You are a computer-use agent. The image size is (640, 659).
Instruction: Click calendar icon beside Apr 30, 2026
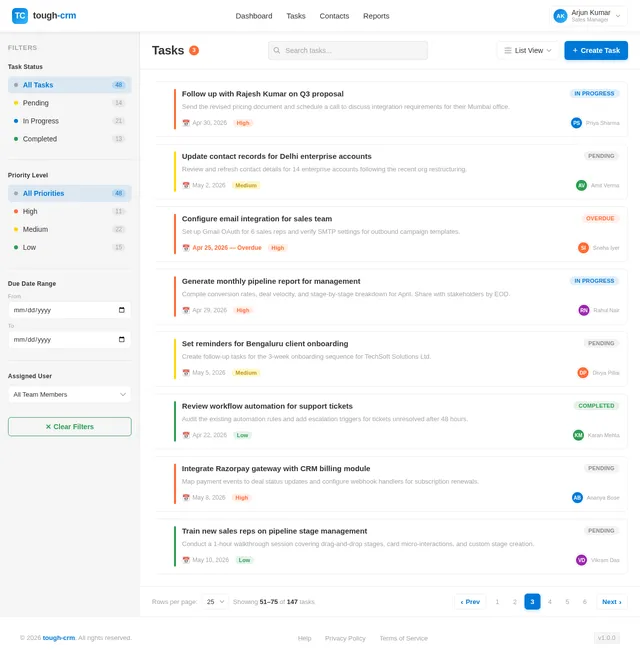pos(186,123)
